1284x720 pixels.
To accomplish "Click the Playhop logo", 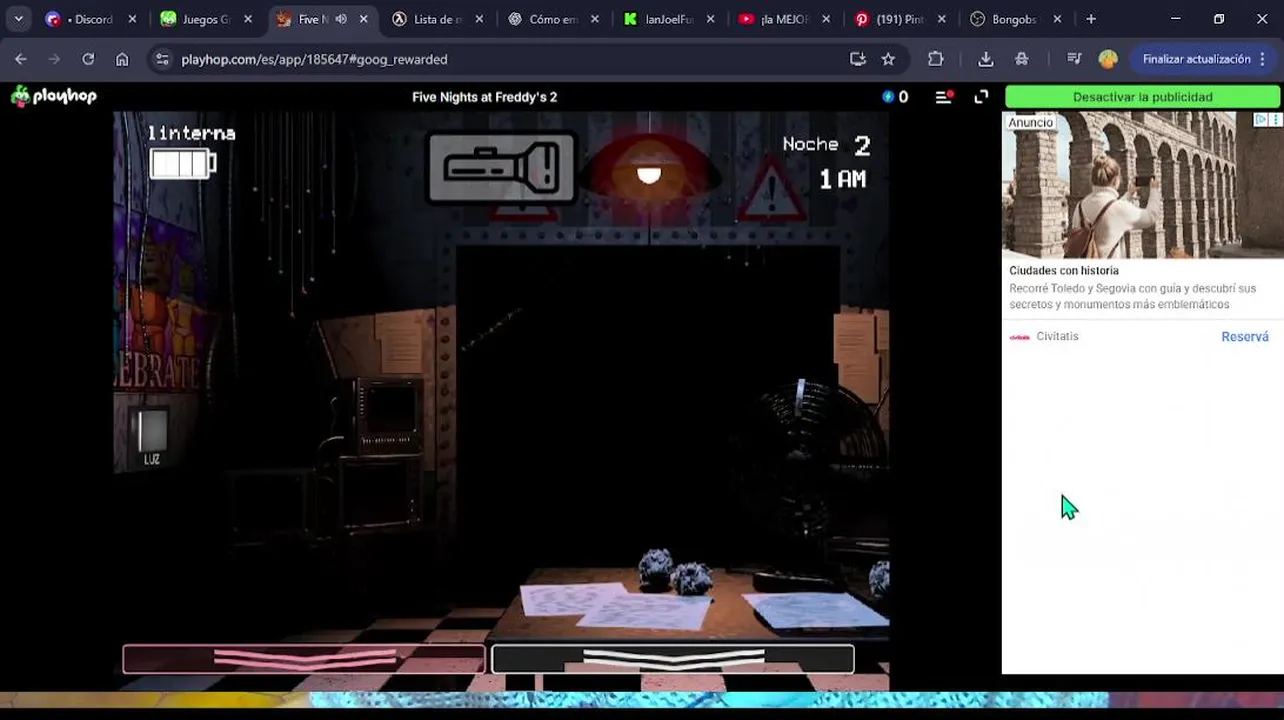I will click(x=54, y=97).
